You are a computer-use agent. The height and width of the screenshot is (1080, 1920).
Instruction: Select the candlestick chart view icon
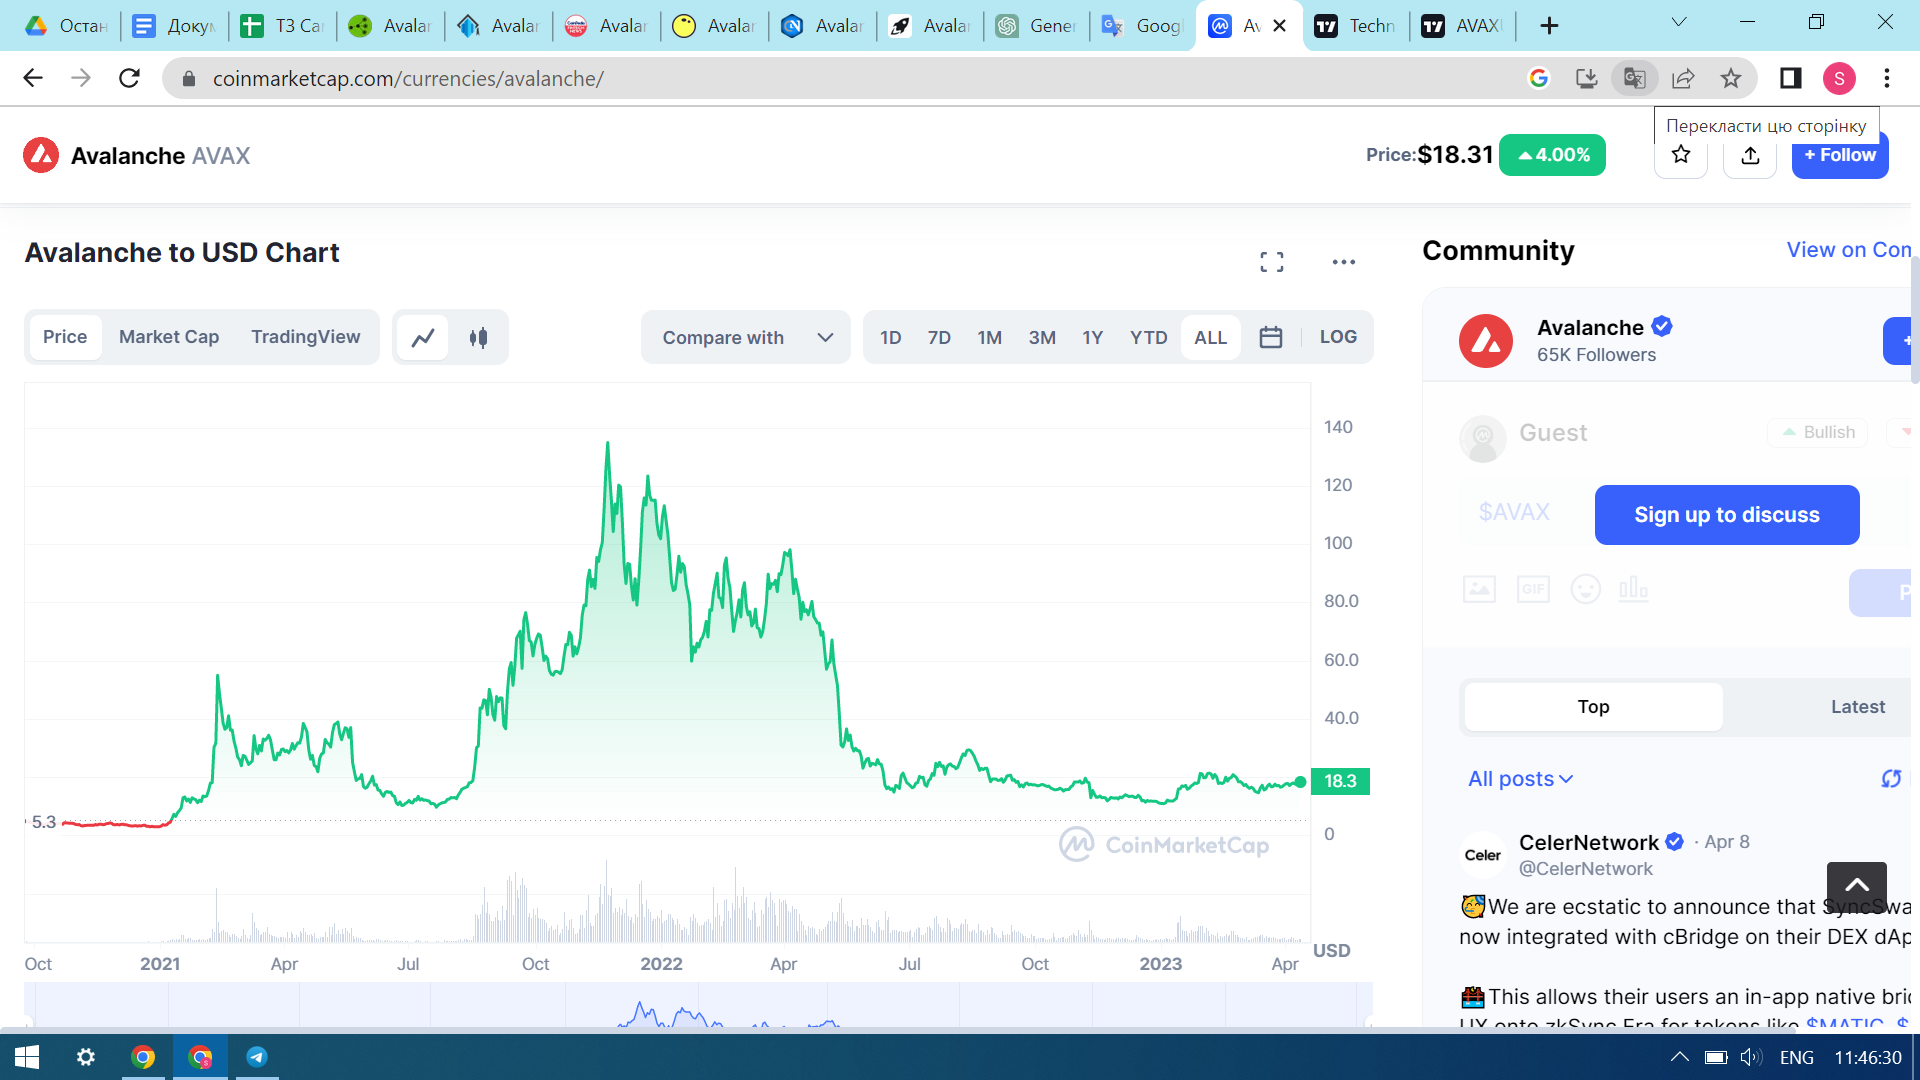click(479, 338)
